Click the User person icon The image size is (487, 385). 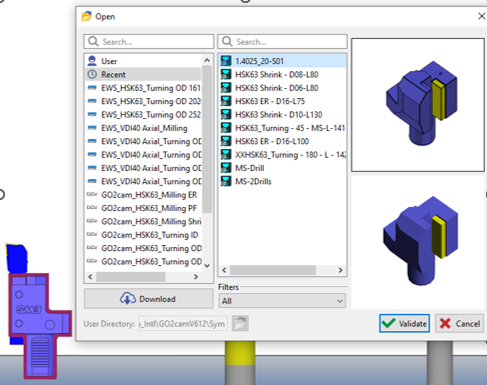[x=92, y=61]
